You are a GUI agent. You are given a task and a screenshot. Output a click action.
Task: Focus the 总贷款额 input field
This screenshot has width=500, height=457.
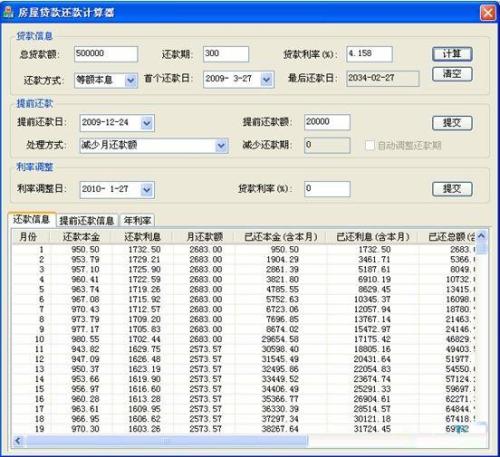click(x=106, y=54)
